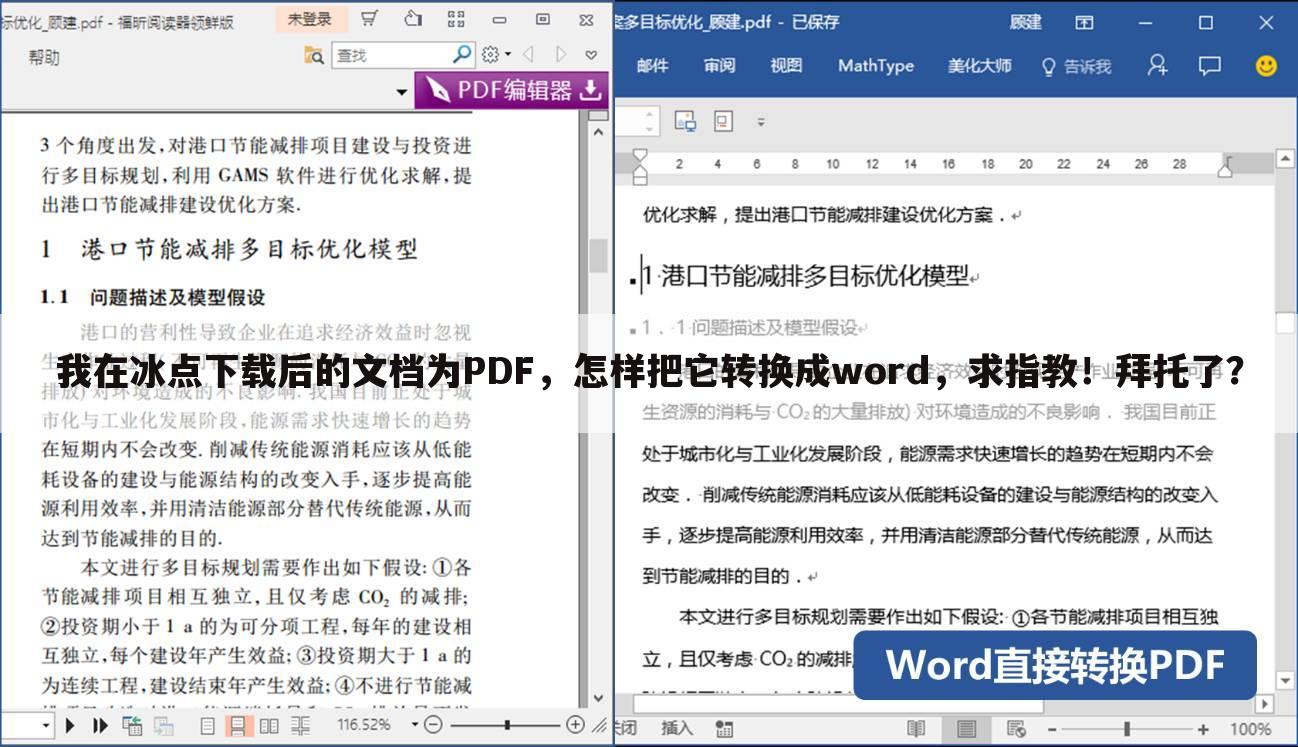Open the page number dropdown in Foxit
1298x747 pixels.
(47, 725)
